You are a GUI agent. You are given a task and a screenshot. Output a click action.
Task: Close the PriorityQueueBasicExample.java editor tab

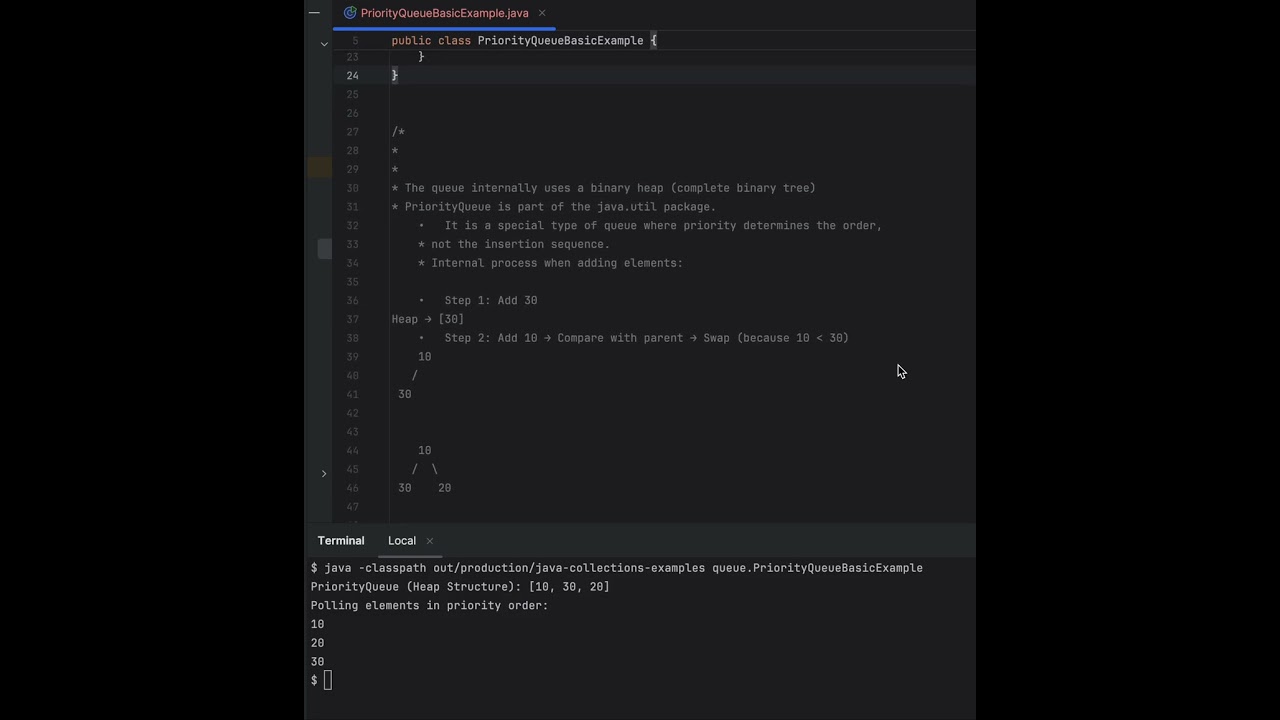542,13
